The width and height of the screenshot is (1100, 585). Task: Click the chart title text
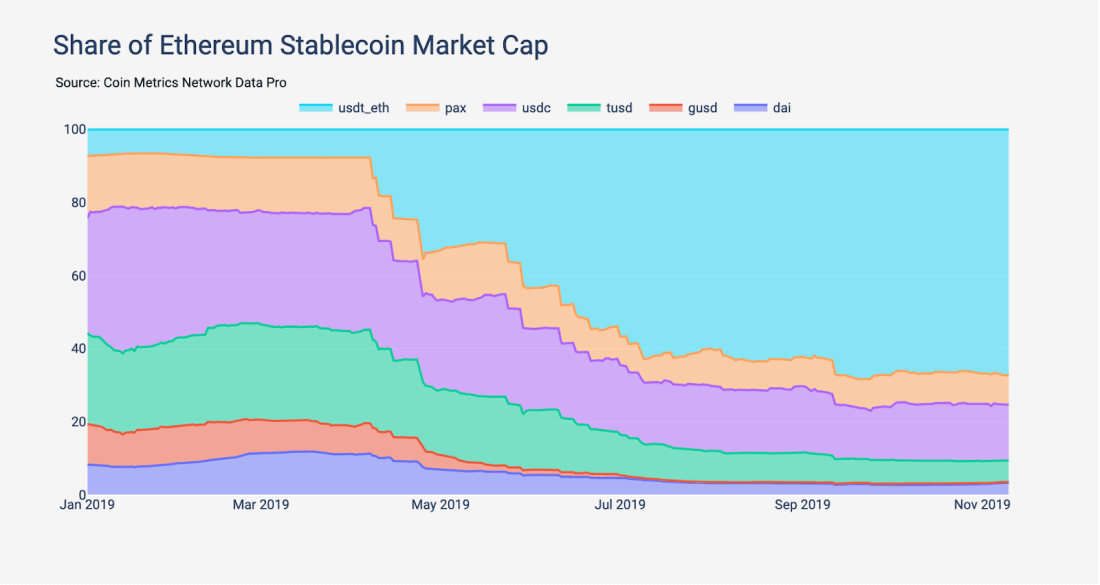[300, 46]
